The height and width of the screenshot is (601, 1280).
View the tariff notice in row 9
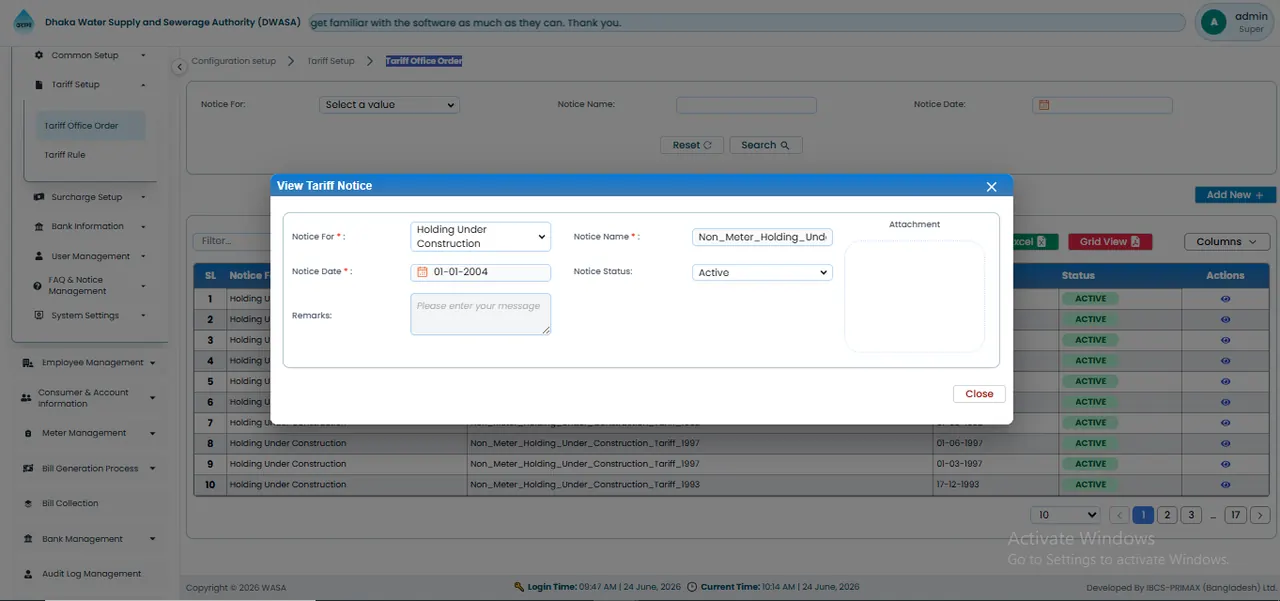click(1225, 464)
